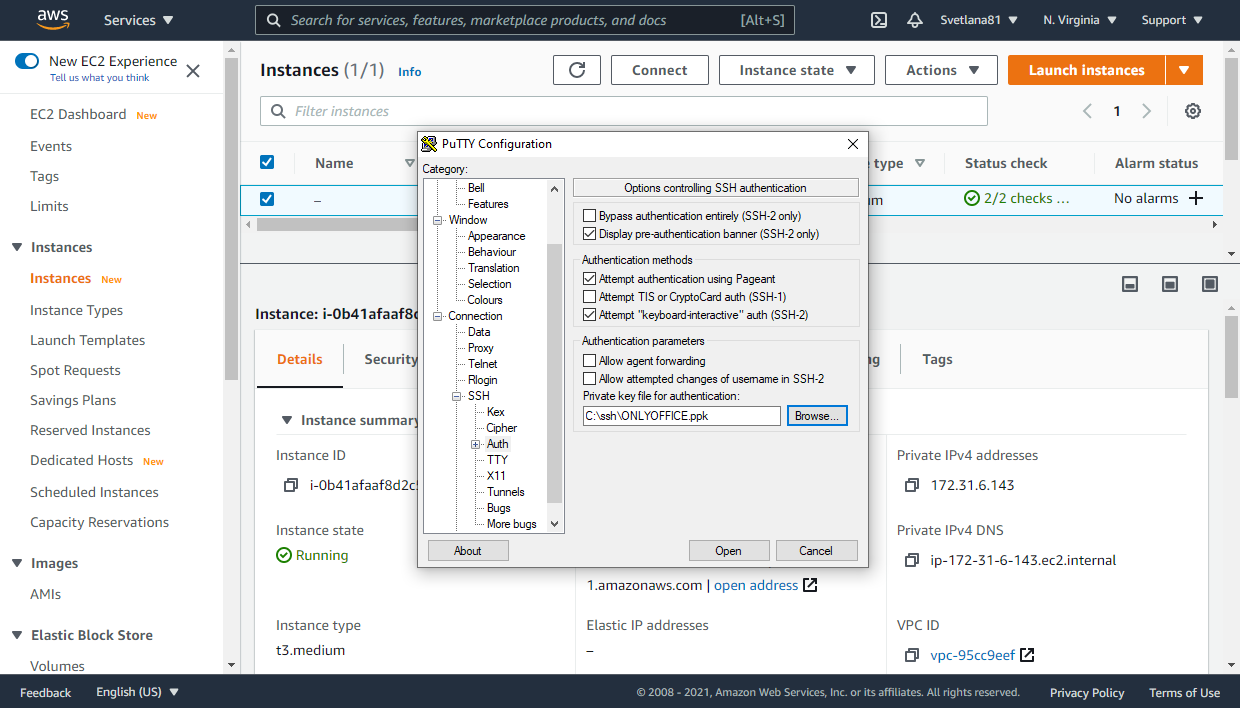The height and width of the screenshot is (708, 1240).
Task: Open the Support menu
Action: tap(1172, 20)
